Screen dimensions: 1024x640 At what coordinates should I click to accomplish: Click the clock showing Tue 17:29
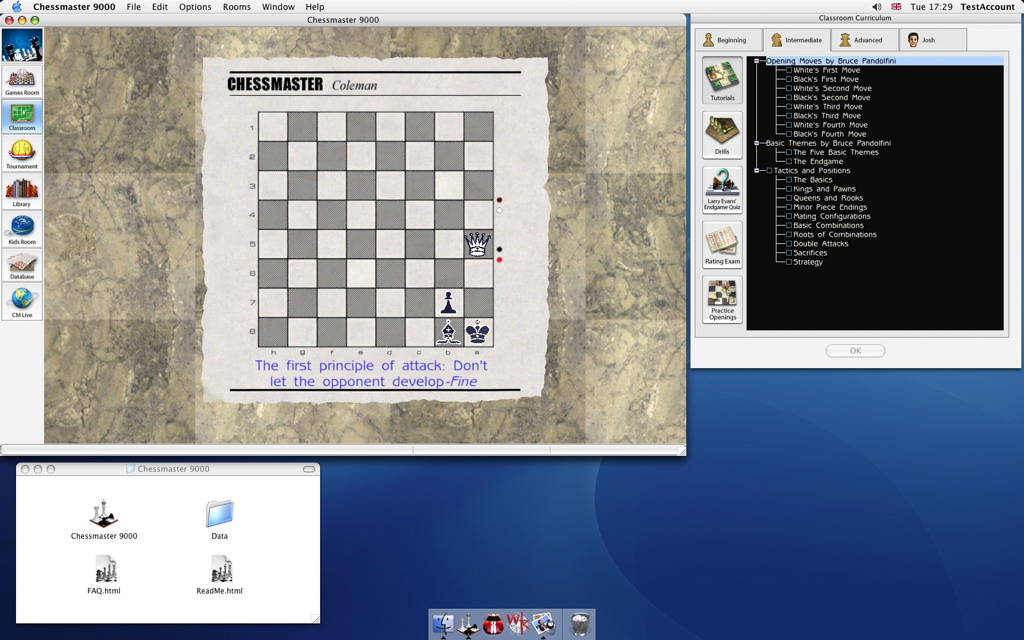click(x=931, y=7)
